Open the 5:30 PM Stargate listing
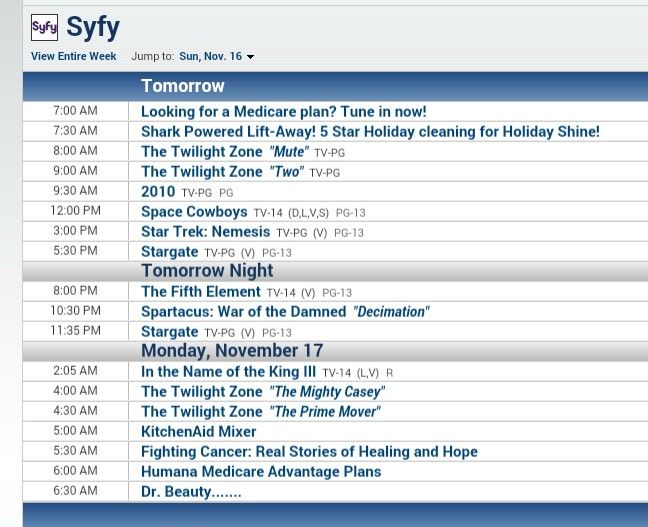This screenshot has height=527, width=648. coord(169,252)
